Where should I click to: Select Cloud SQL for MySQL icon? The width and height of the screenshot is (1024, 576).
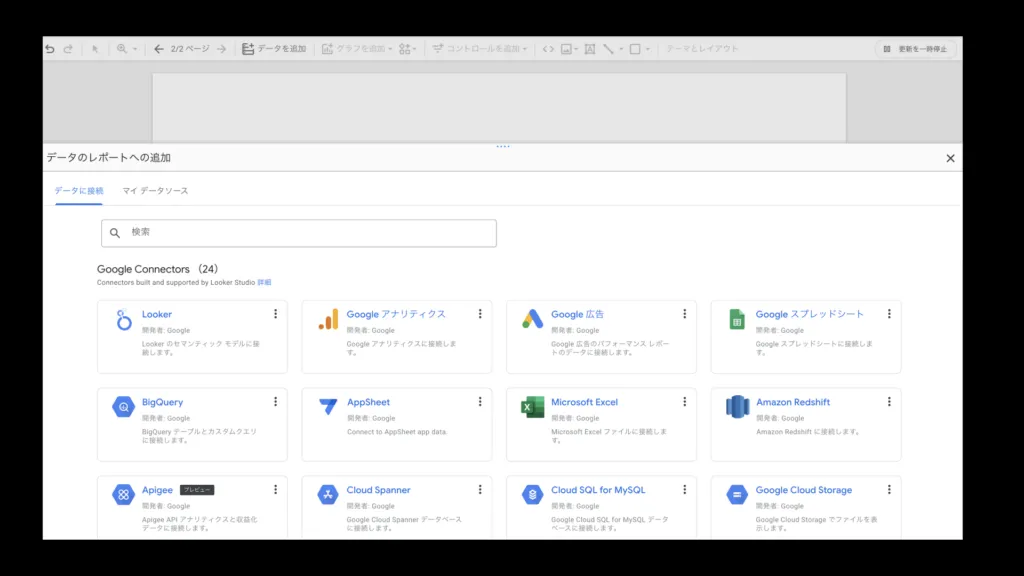532,494
